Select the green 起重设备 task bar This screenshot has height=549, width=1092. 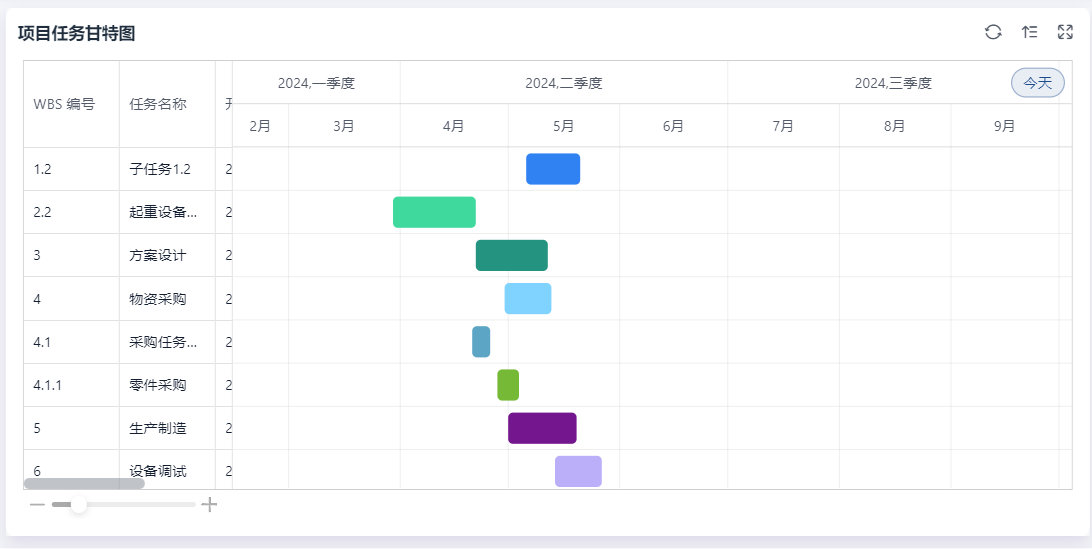[434, 212]
